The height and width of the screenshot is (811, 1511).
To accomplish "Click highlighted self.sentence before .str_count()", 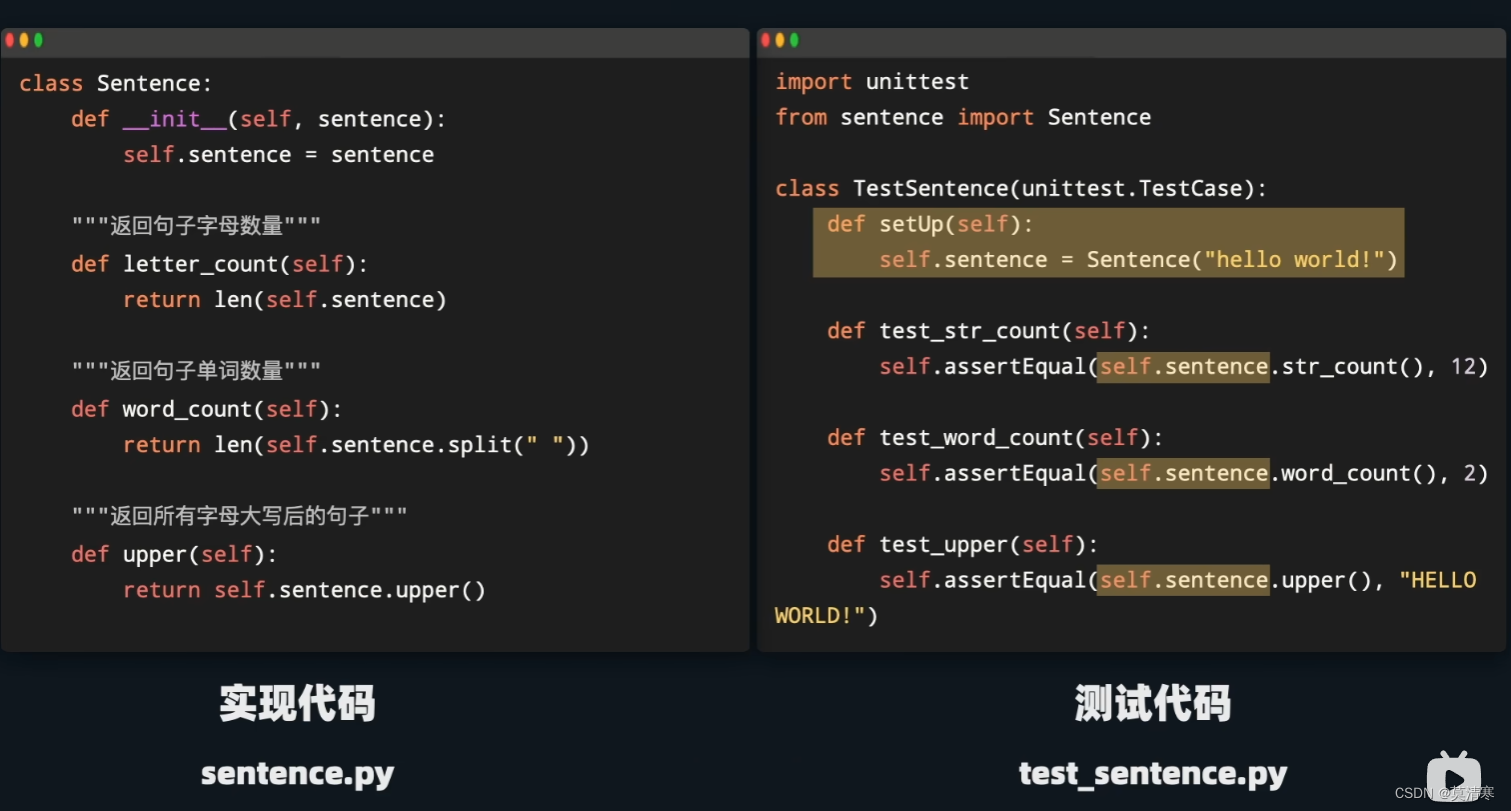I will [x=1184, y=367].
